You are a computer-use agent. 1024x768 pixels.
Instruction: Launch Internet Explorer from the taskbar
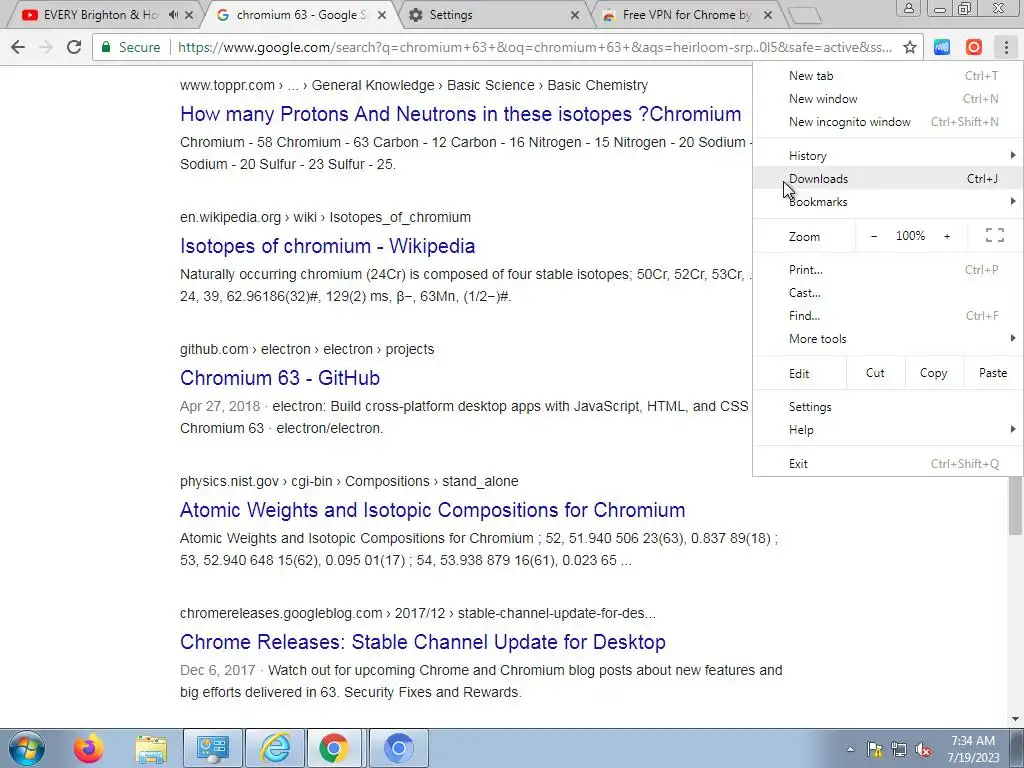[275, 748]
